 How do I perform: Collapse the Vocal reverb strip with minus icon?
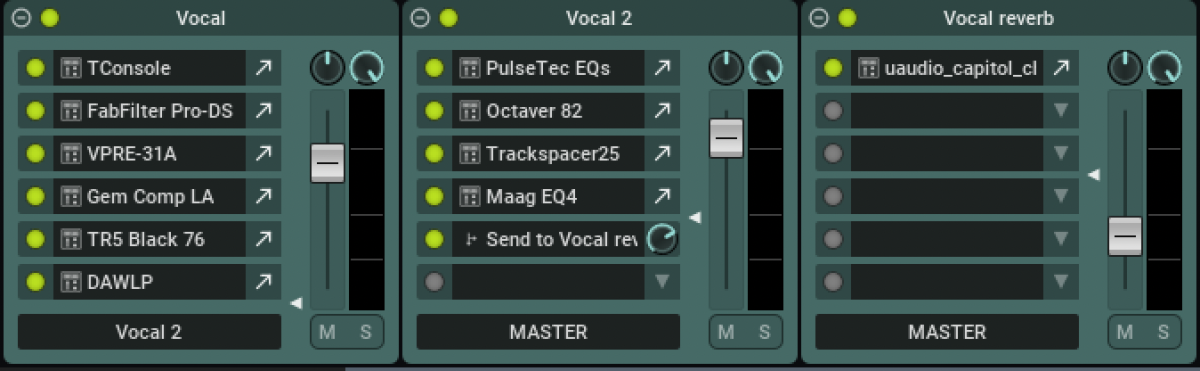820,18
